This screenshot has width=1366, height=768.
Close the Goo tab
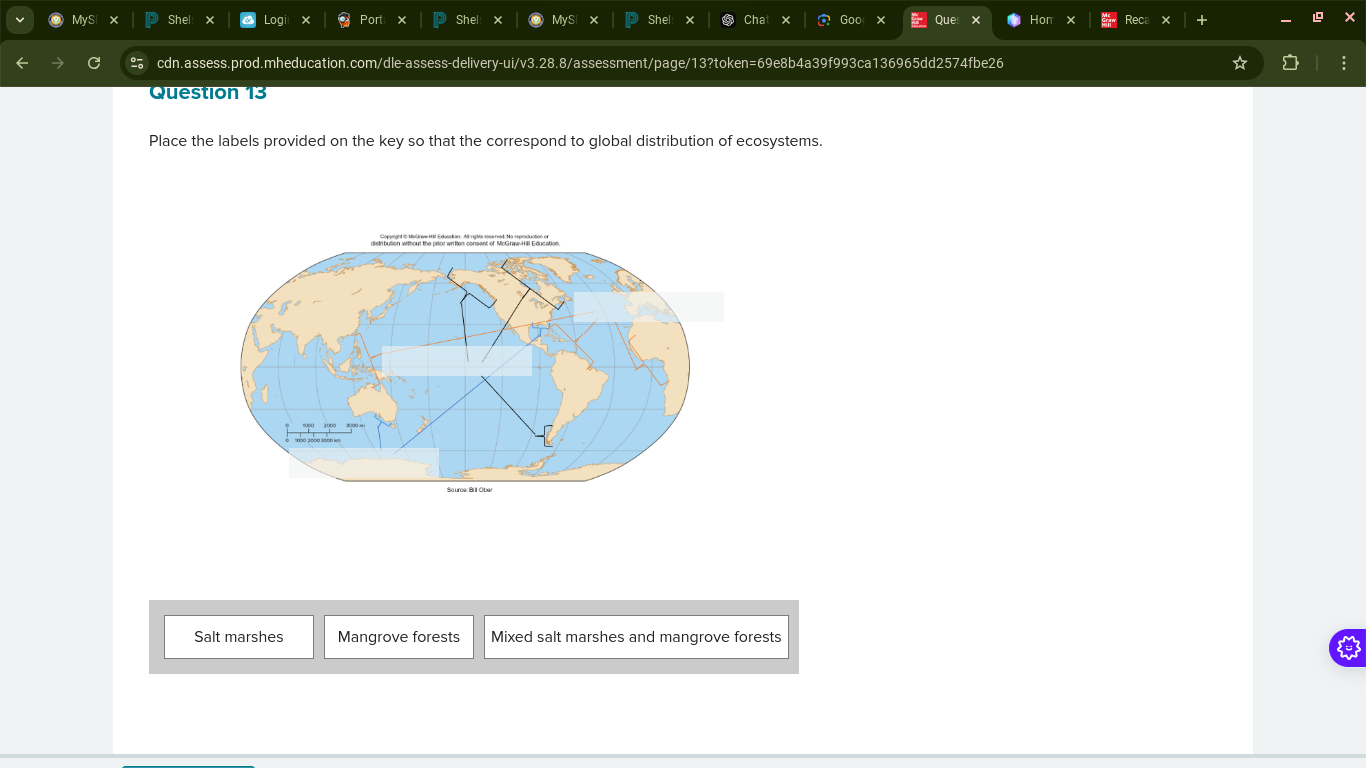pos(881,20)
